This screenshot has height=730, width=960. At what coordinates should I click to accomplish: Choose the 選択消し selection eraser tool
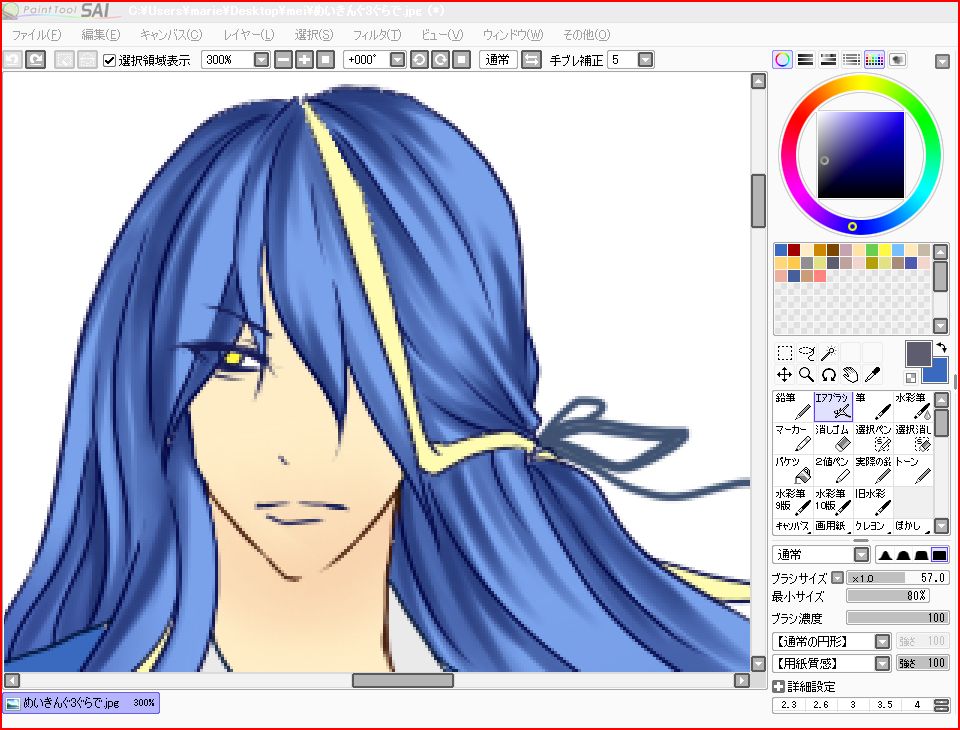[913, 438]
